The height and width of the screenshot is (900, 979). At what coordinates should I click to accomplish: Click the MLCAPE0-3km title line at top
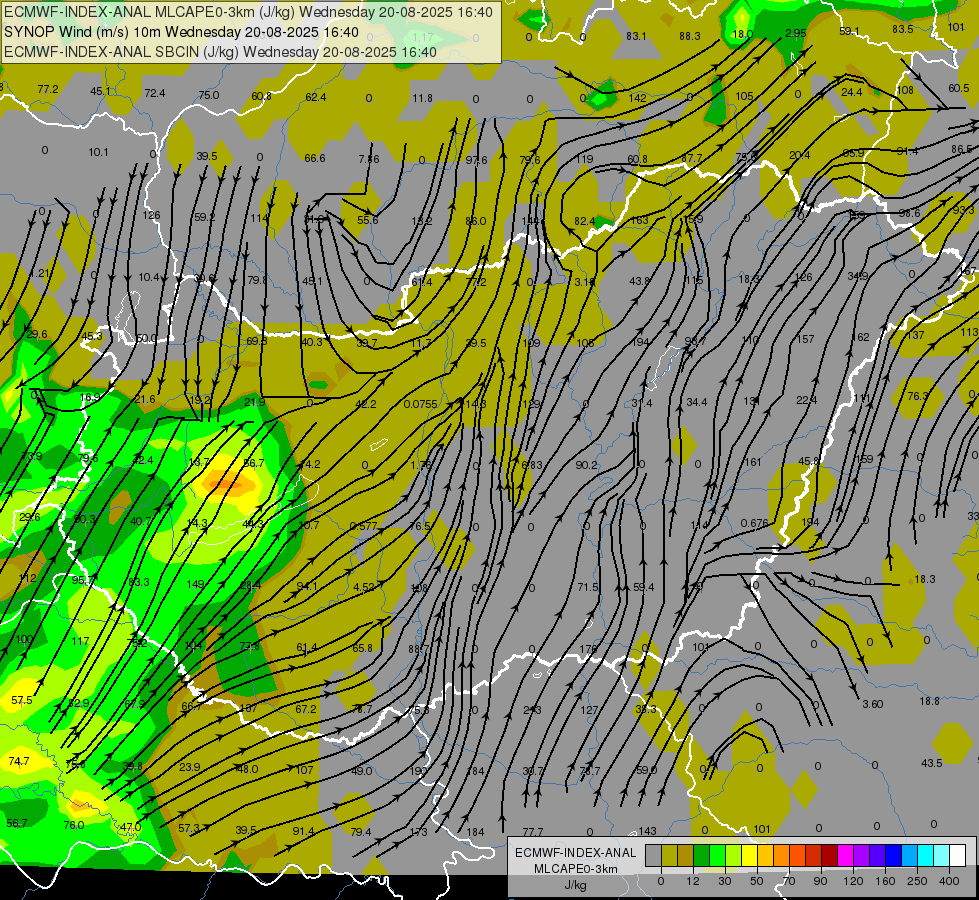coord(248,12)
